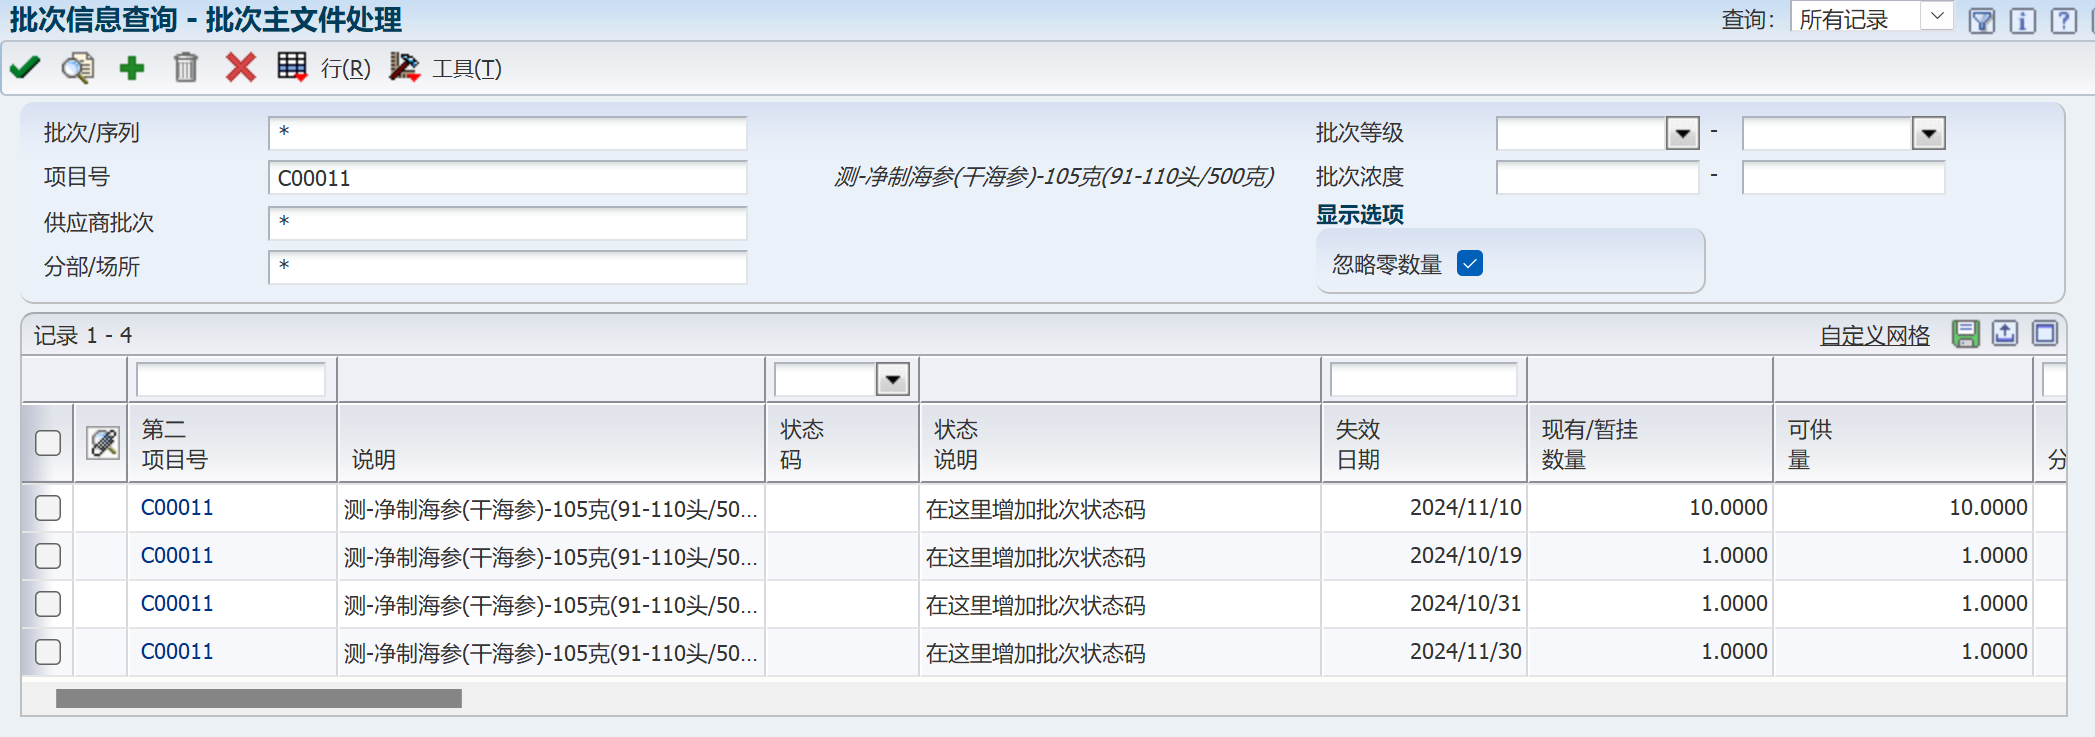Uncheck the 忽略零数量 checkbox
2095x737 pixels.
pos(1470,264)
